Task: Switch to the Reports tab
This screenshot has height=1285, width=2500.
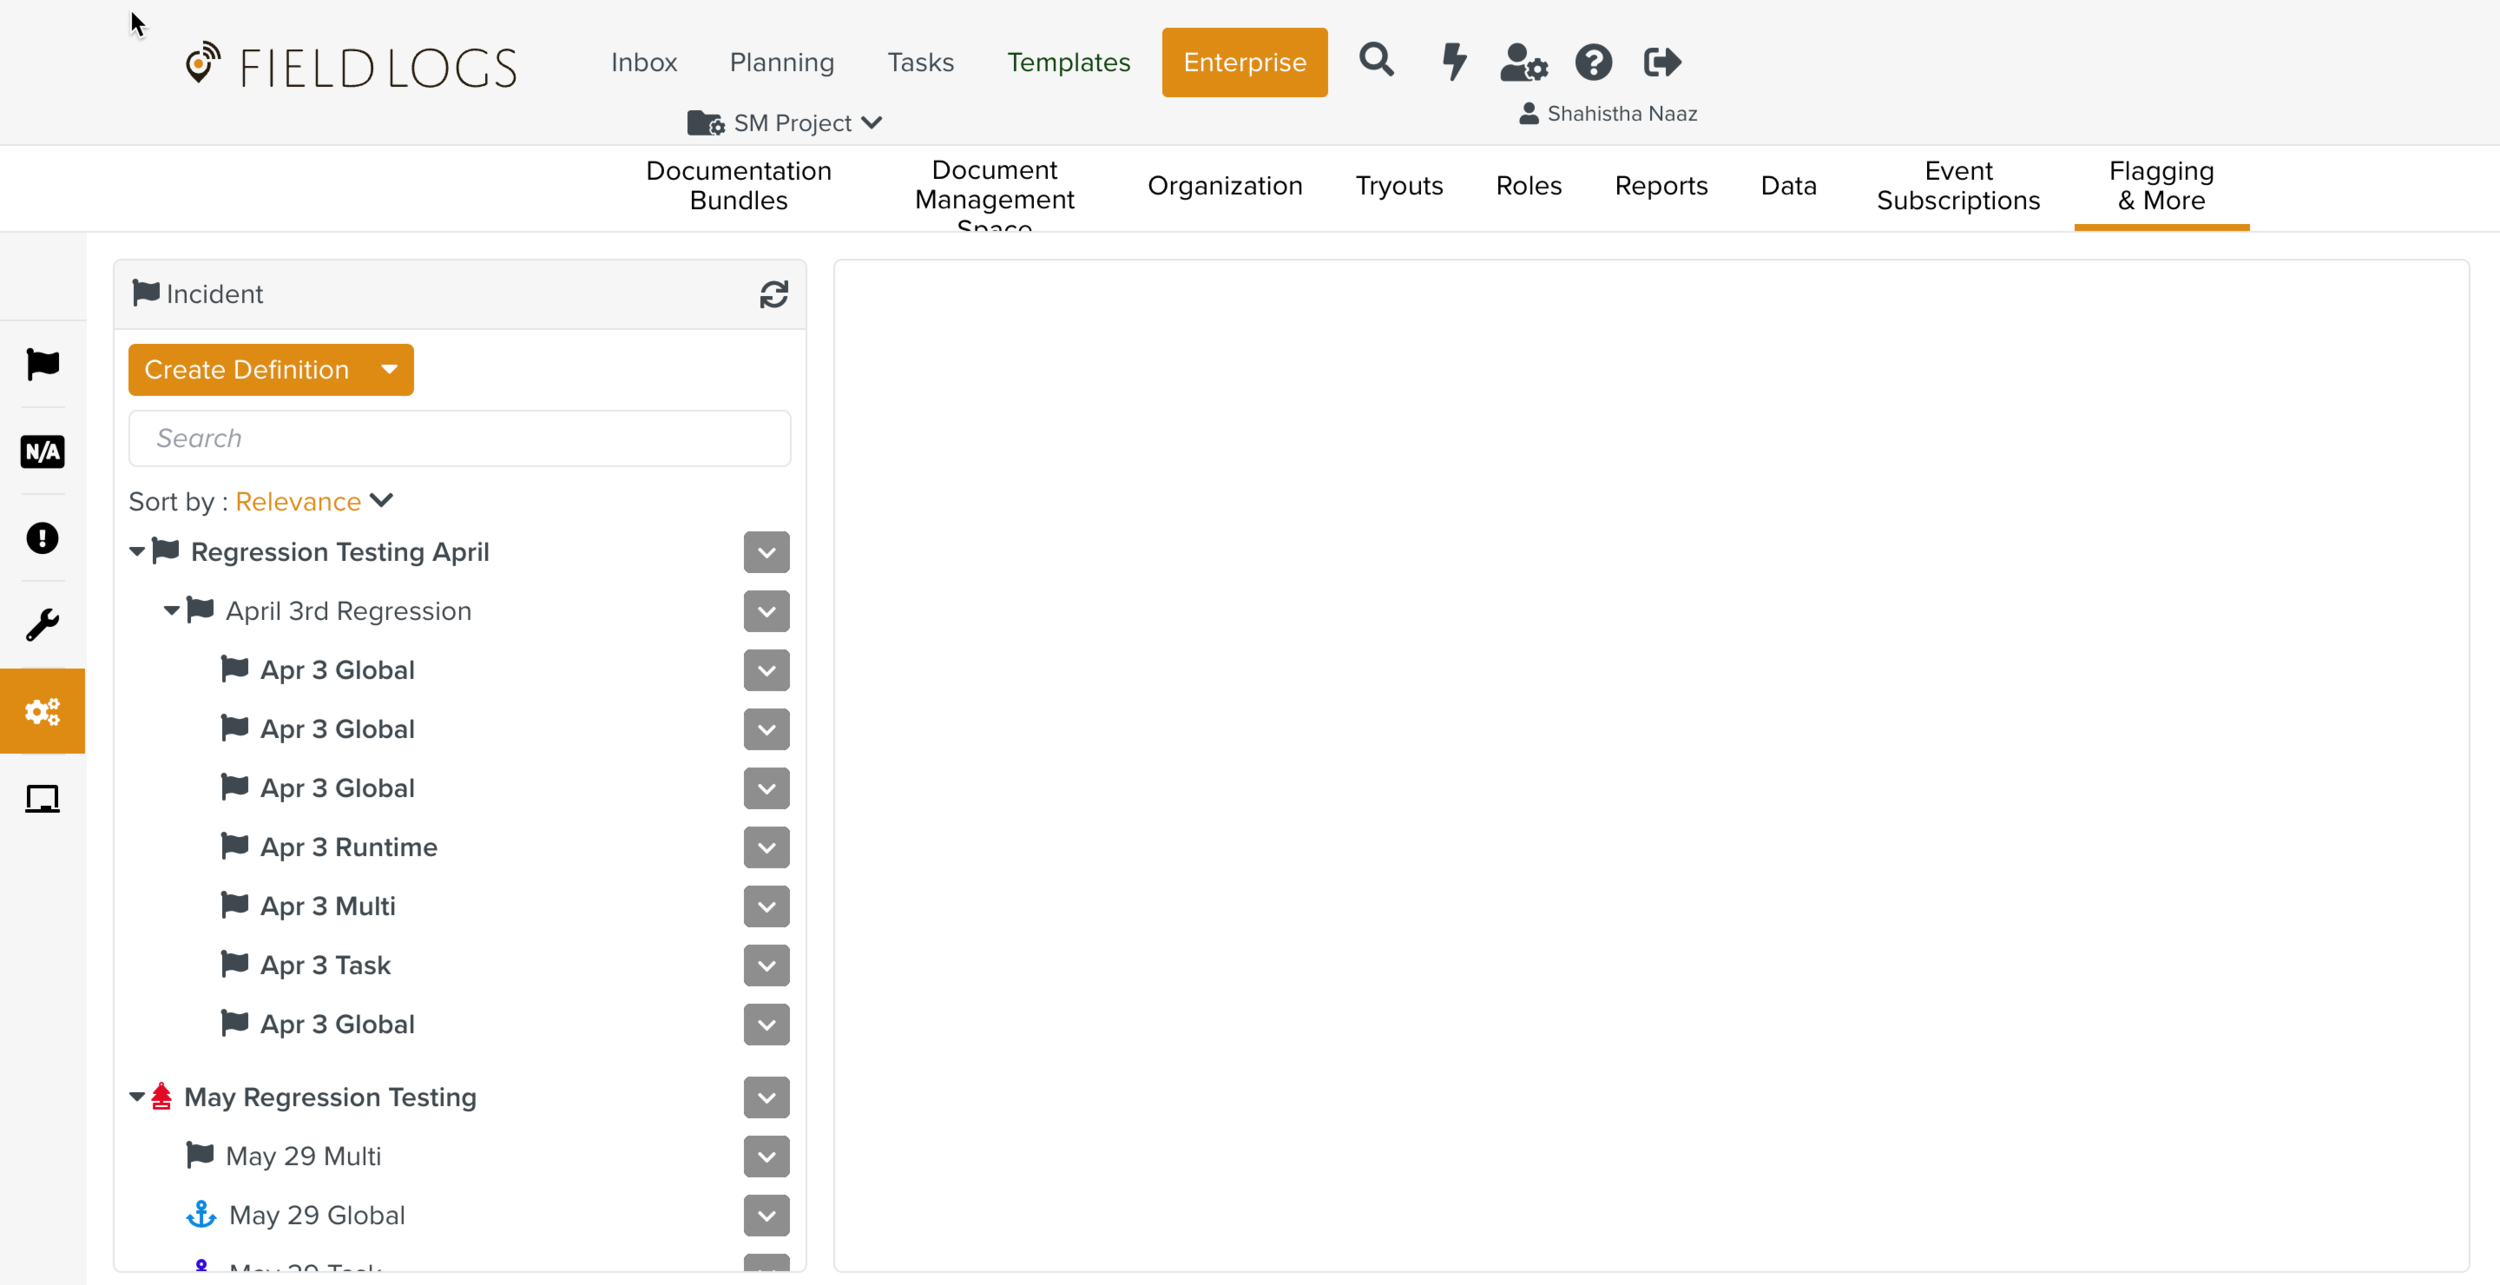Action: [1660, 186]
